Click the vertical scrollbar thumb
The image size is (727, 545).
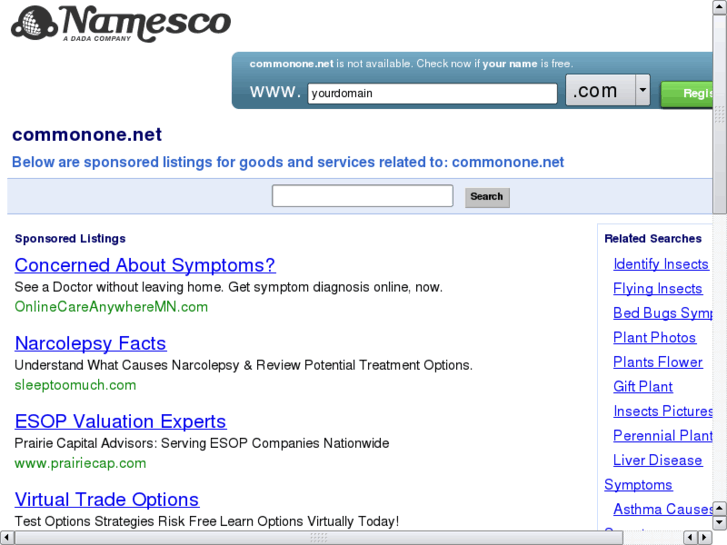[x=720, y=114]
